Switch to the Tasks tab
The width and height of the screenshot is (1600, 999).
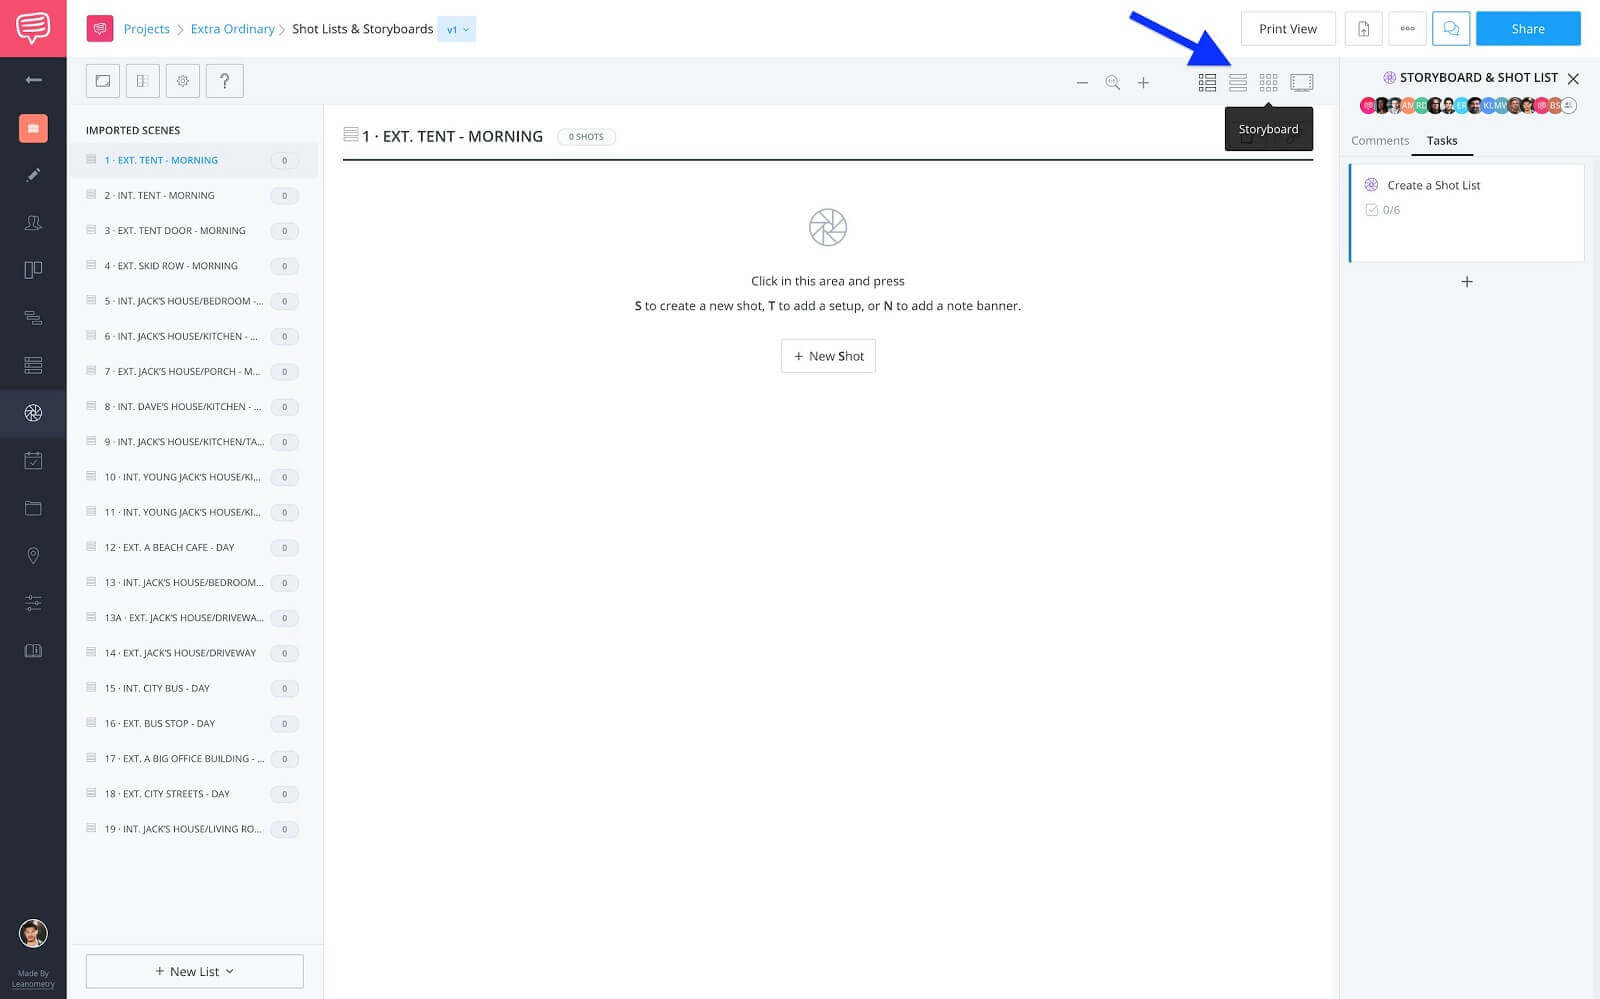point(1442,141)
